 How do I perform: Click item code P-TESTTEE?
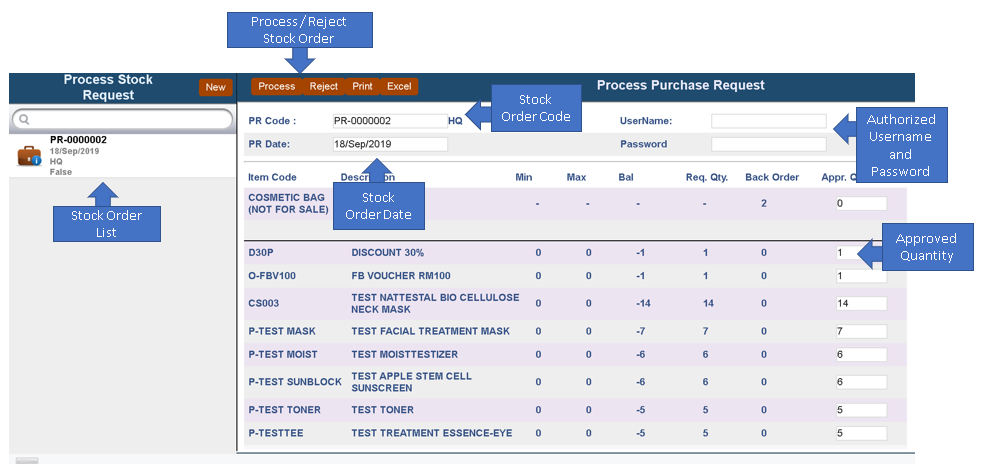click(276, 433)
